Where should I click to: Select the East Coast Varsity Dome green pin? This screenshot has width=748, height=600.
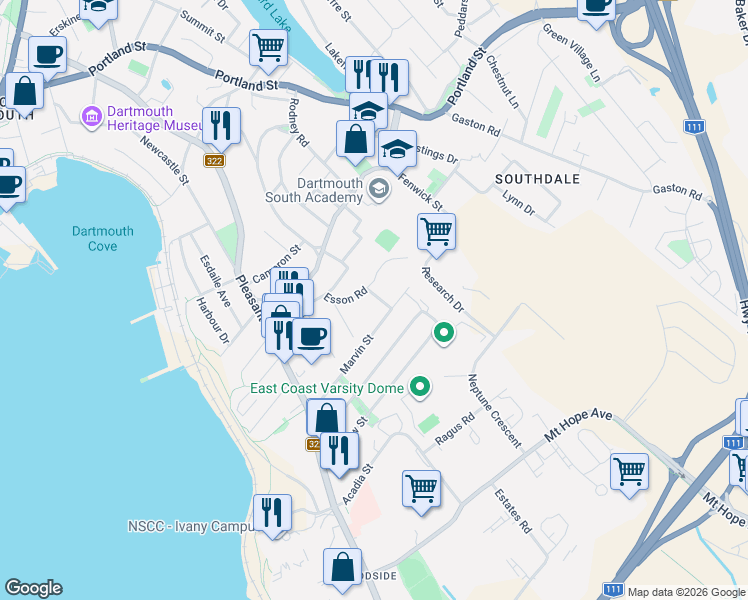(x=420, y=387)
